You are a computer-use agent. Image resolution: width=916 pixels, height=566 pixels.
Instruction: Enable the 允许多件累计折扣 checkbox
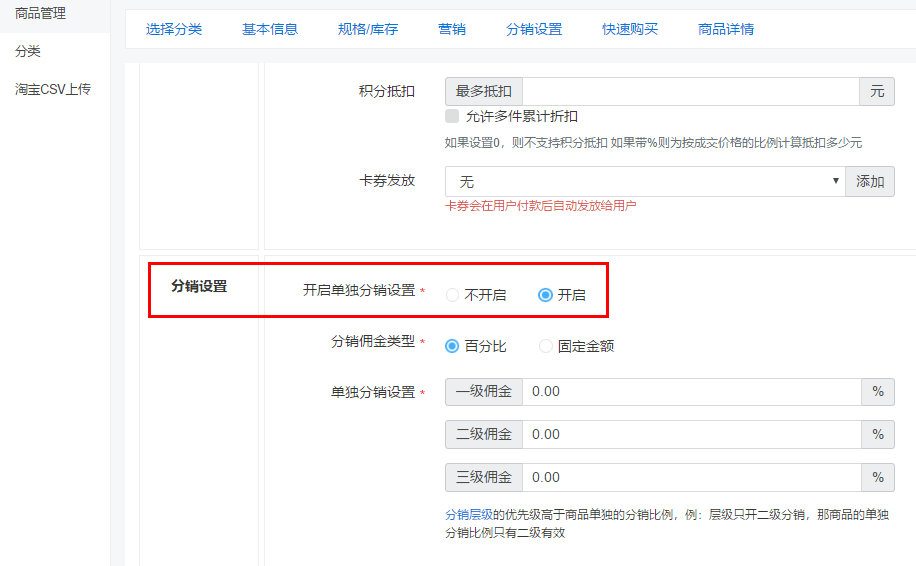coord(452,116)
